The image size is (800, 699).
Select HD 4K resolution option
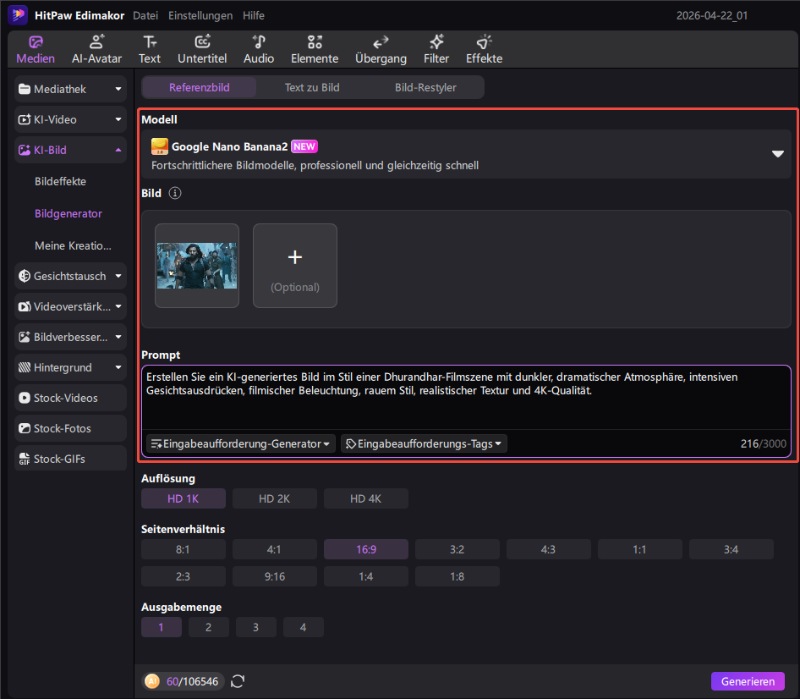366,498
